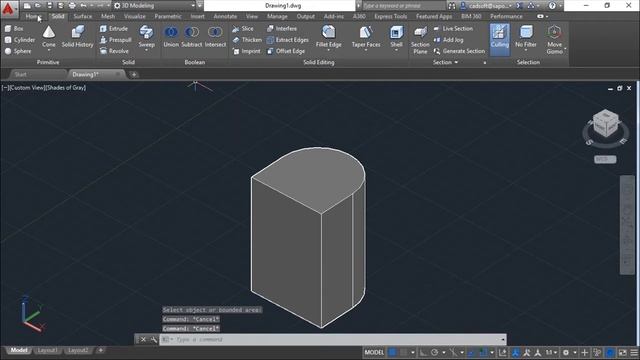
Task: Apply Boolean Intersect
Action: point(215,37)
